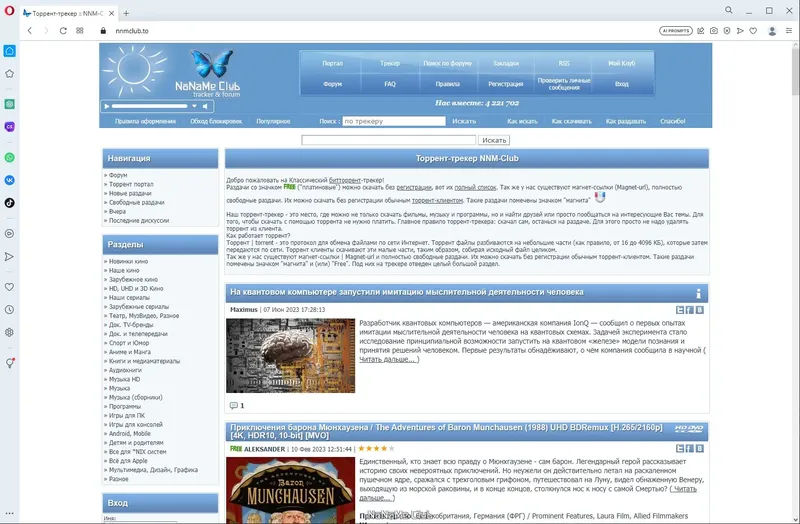Viewport: 800px width, 524px height.
Task: Open Поиск по форуму menu item
Action: (447, 63)
